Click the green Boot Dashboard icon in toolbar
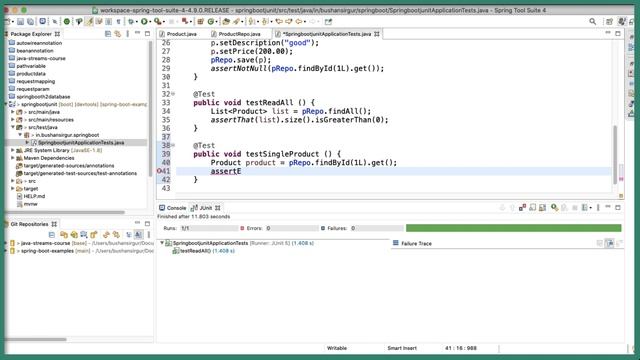Viewport: 640px width, 360px height. [67, 21]
